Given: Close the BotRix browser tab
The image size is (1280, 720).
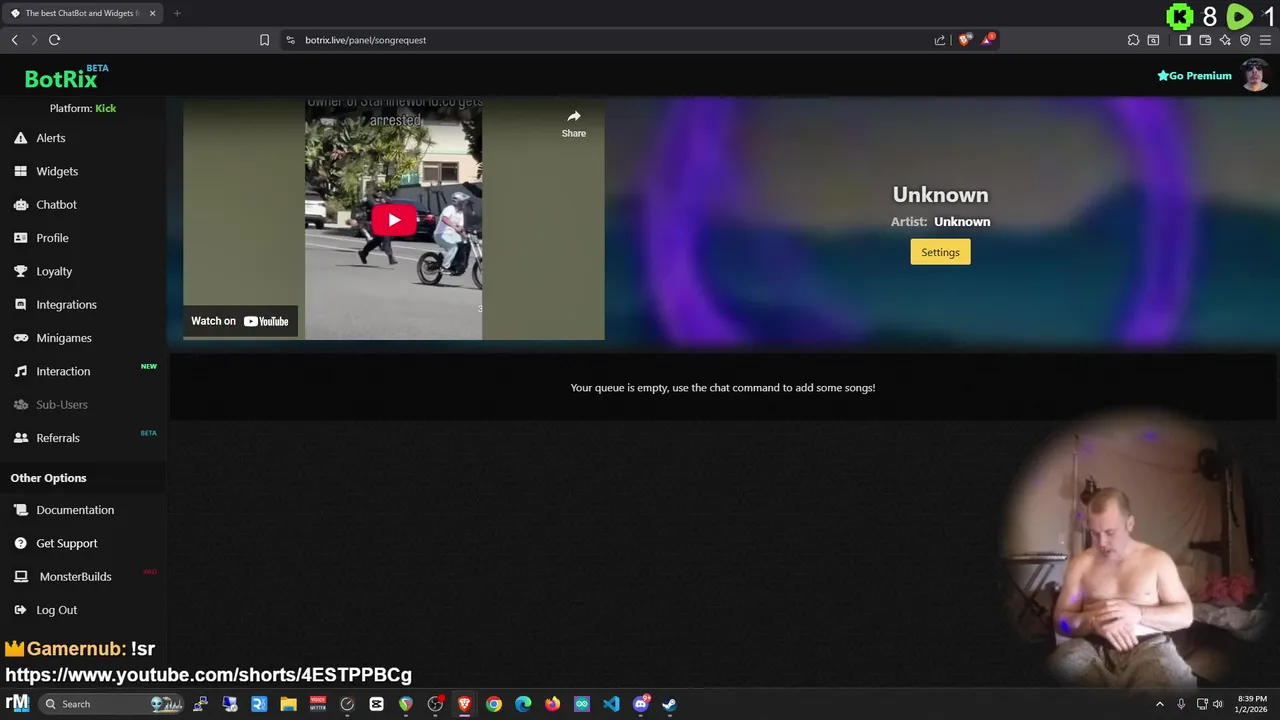Looking at the screenshot, I should click(152, 13).
